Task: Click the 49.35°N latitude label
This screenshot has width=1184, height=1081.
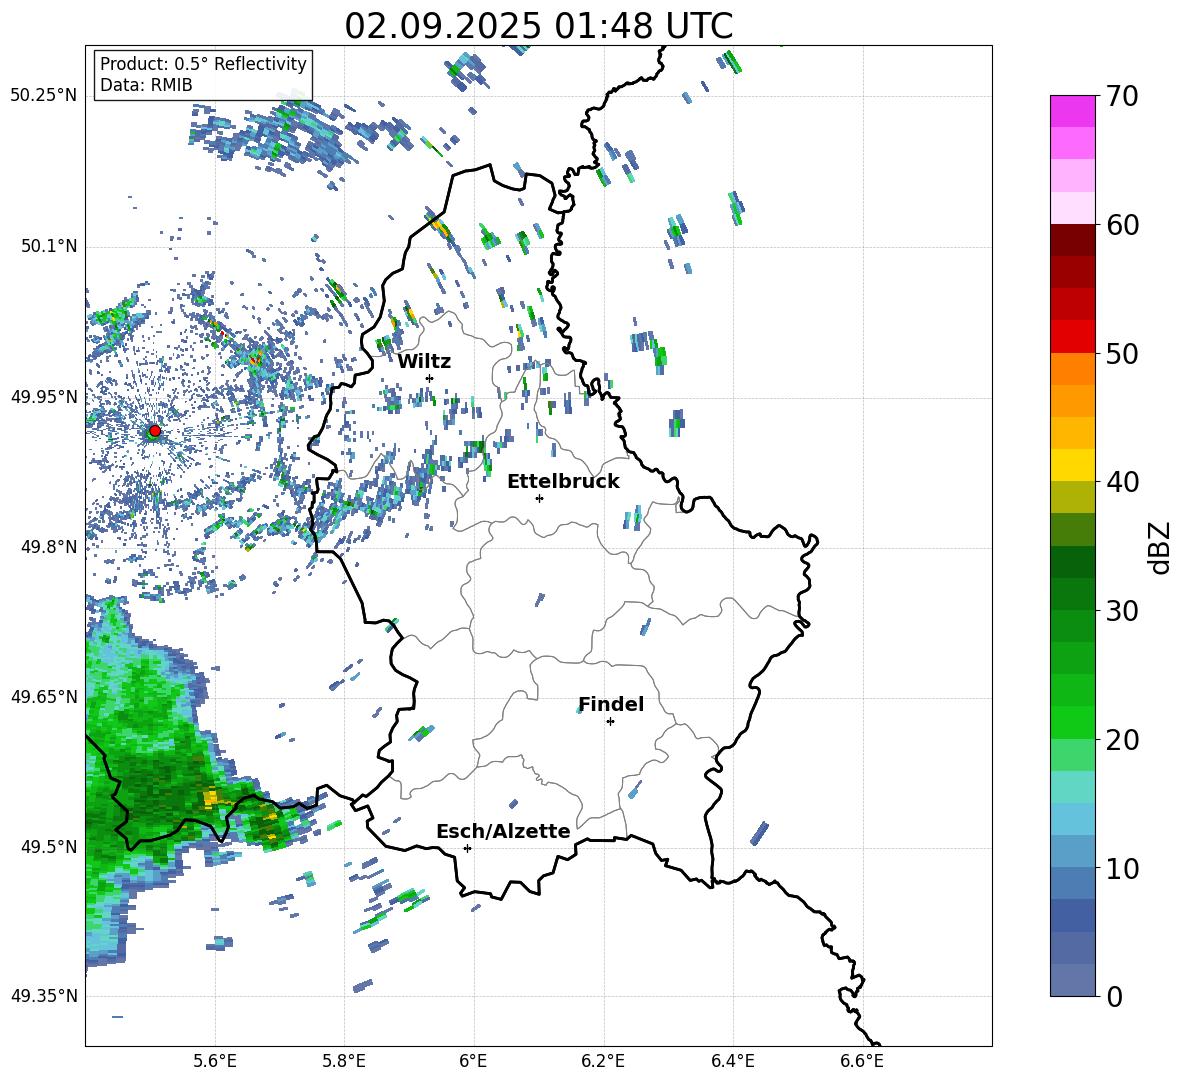Action: [44, 996]
